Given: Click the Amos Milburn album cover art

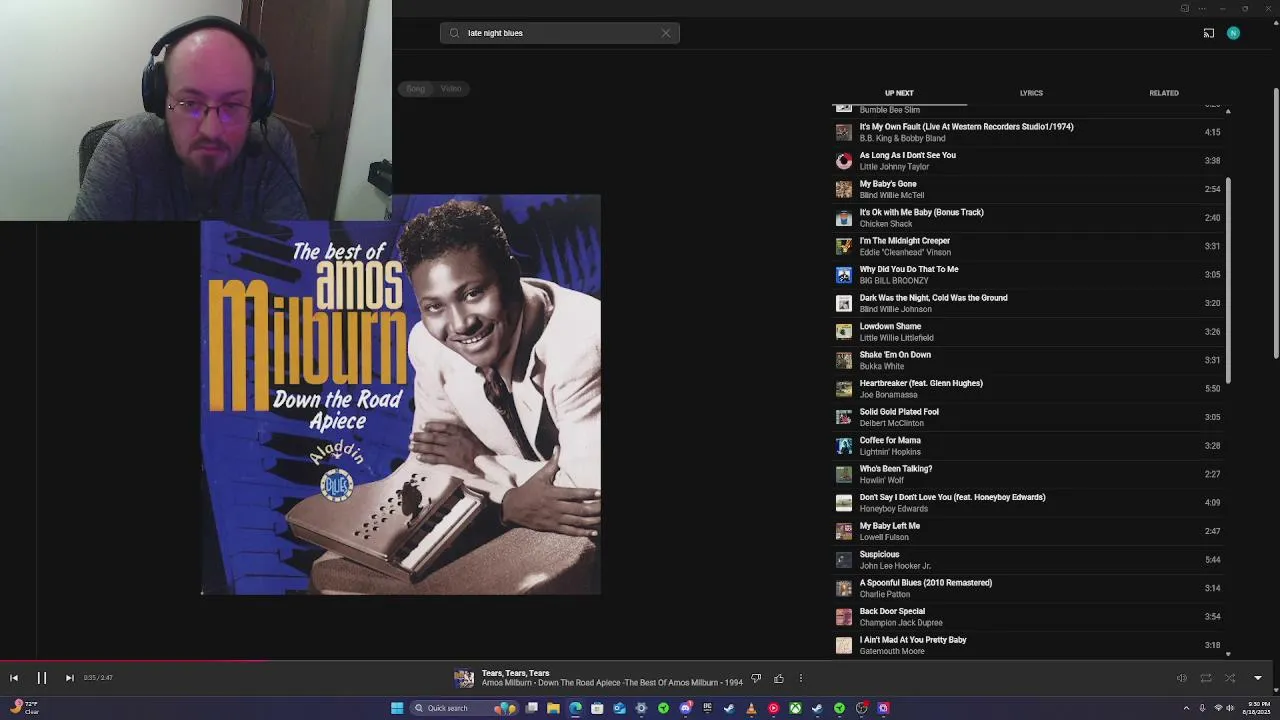Looking at the screenshot, I should coord(400,395).
